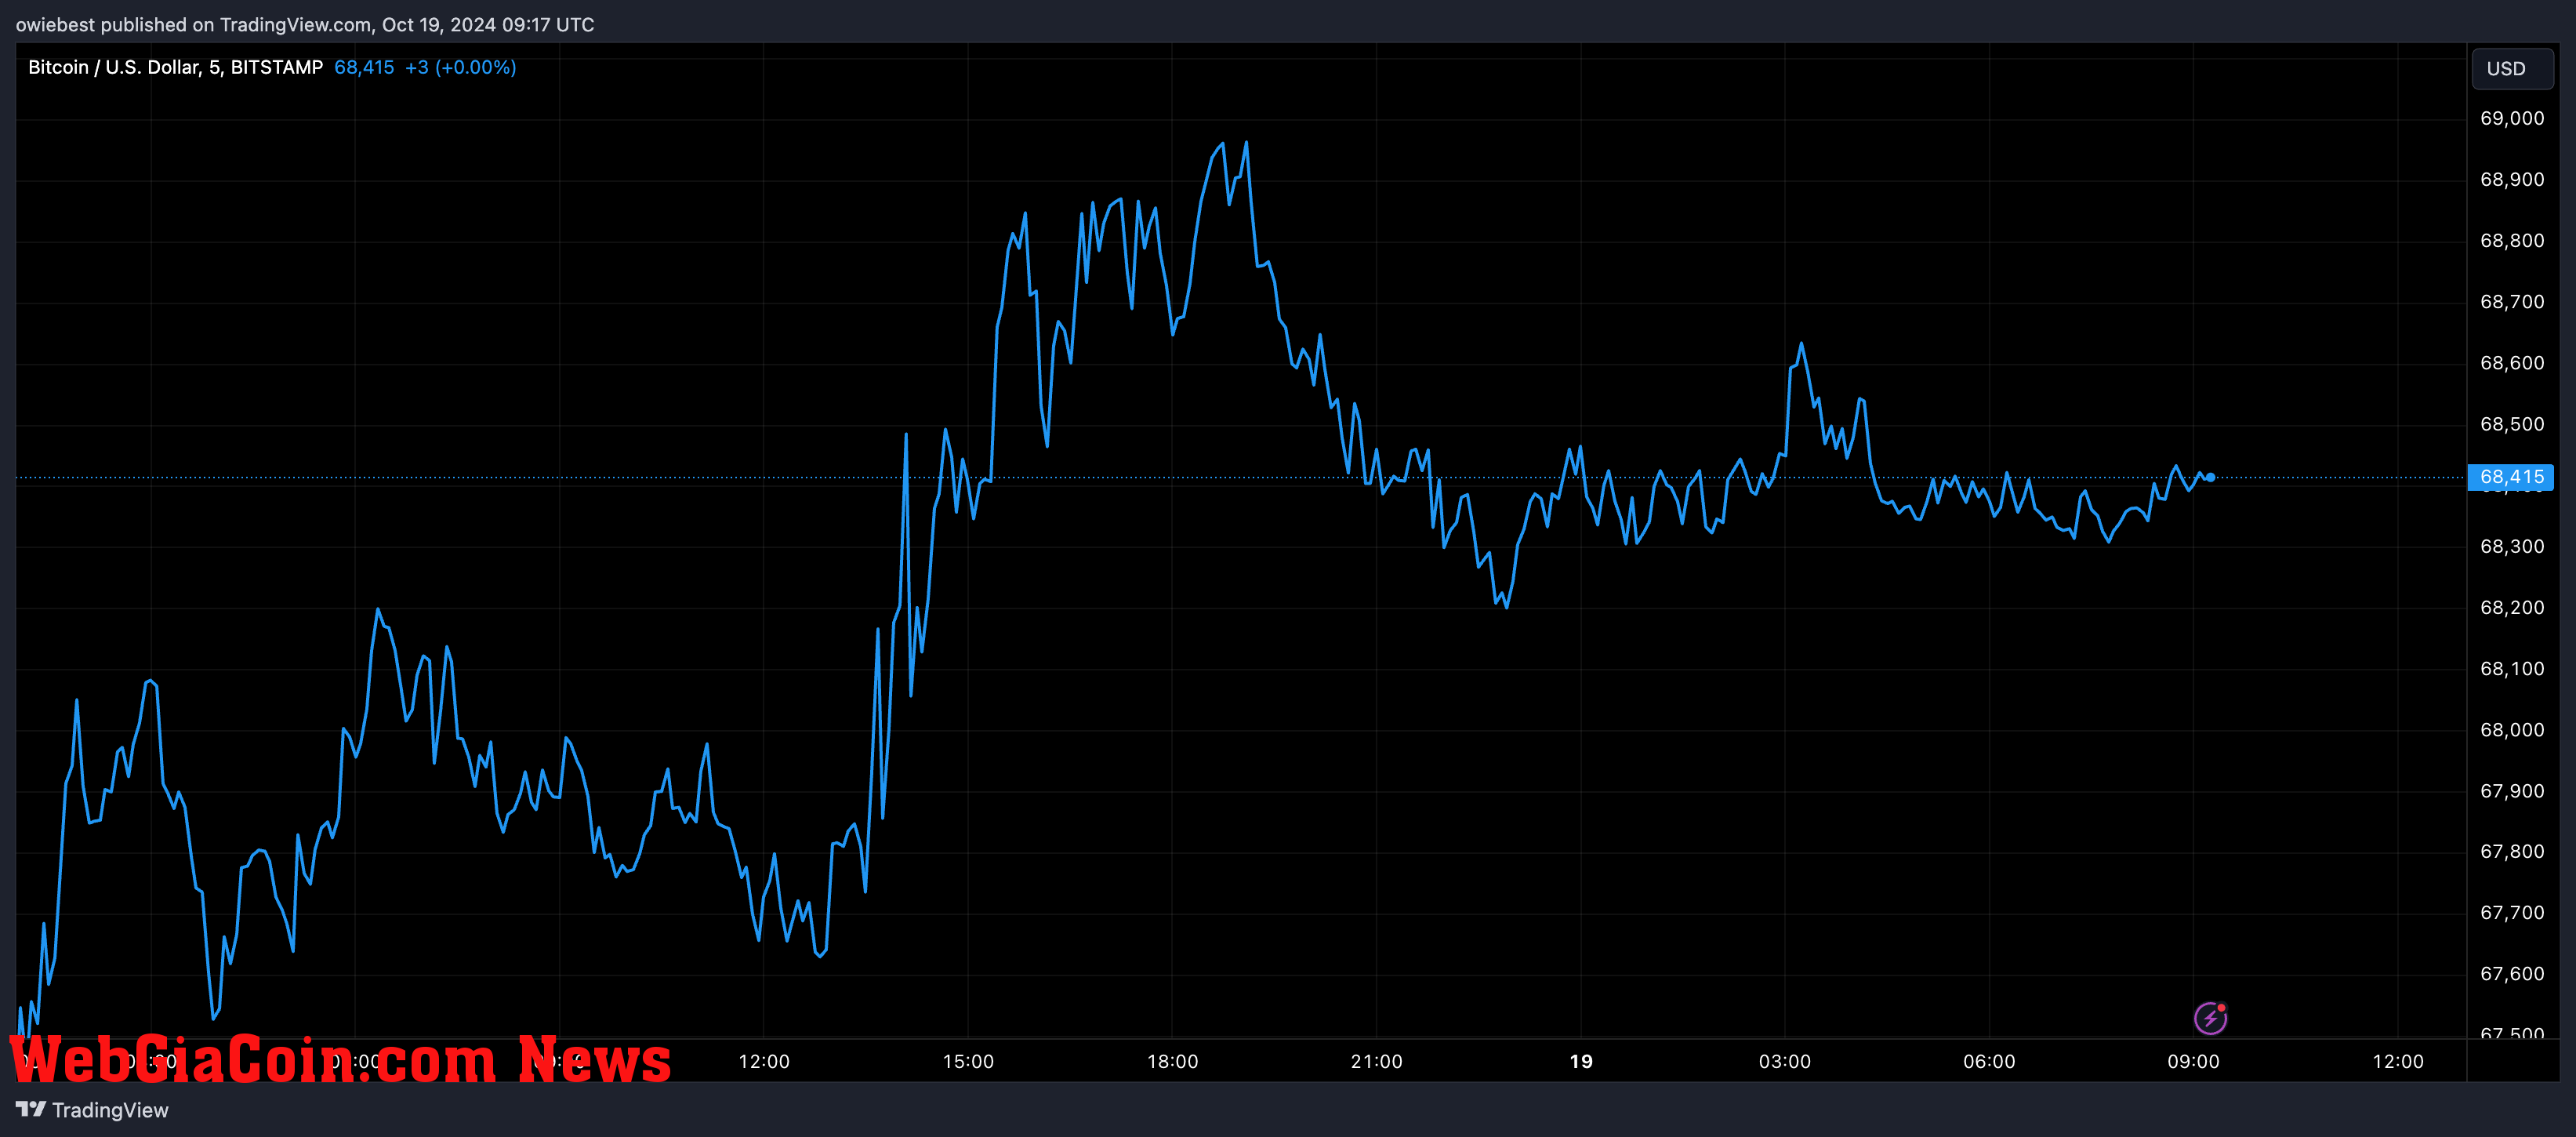
Task: Click the +3 (+0.00%) change value
Action: [461, 67]
